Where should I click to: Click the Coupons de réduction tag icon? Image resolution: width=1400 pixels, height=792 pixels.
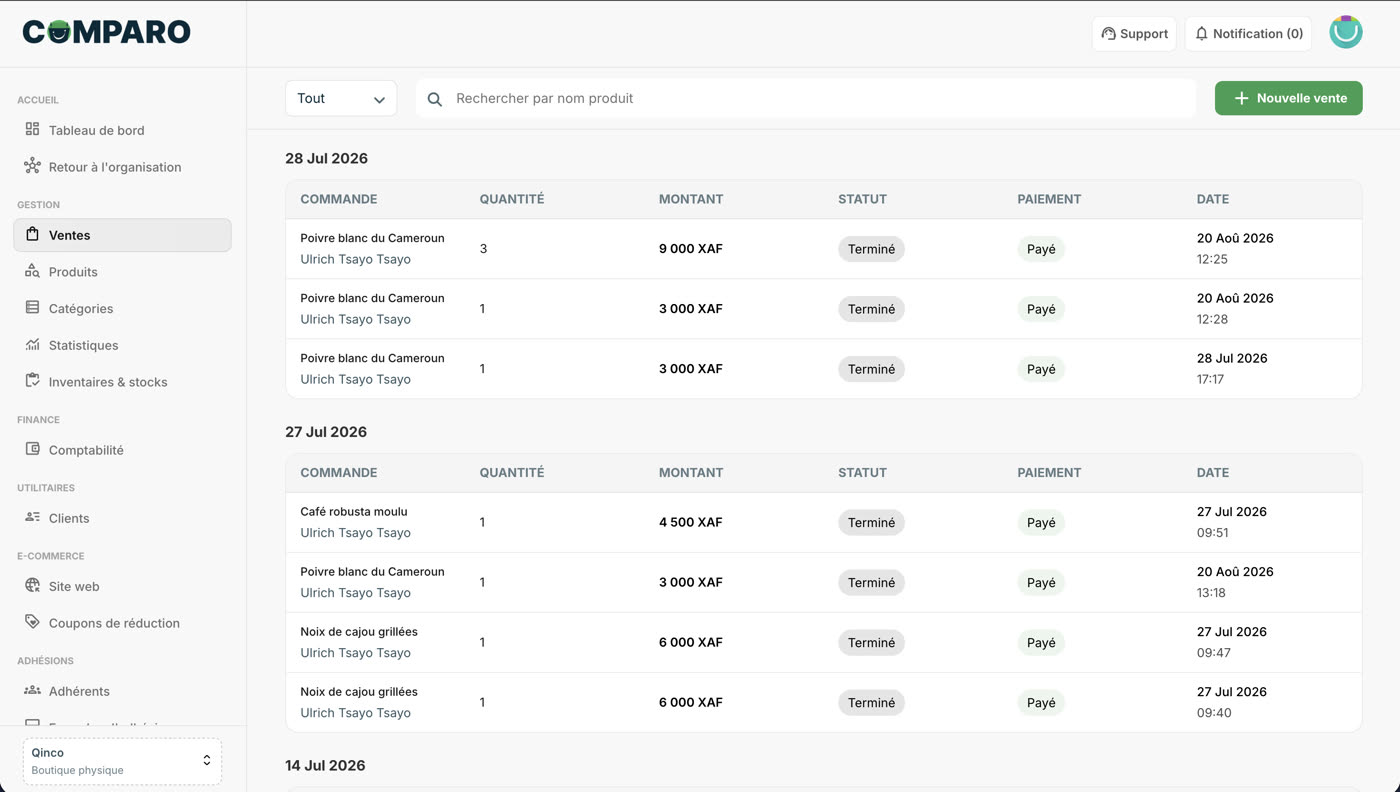coord(32,622)
